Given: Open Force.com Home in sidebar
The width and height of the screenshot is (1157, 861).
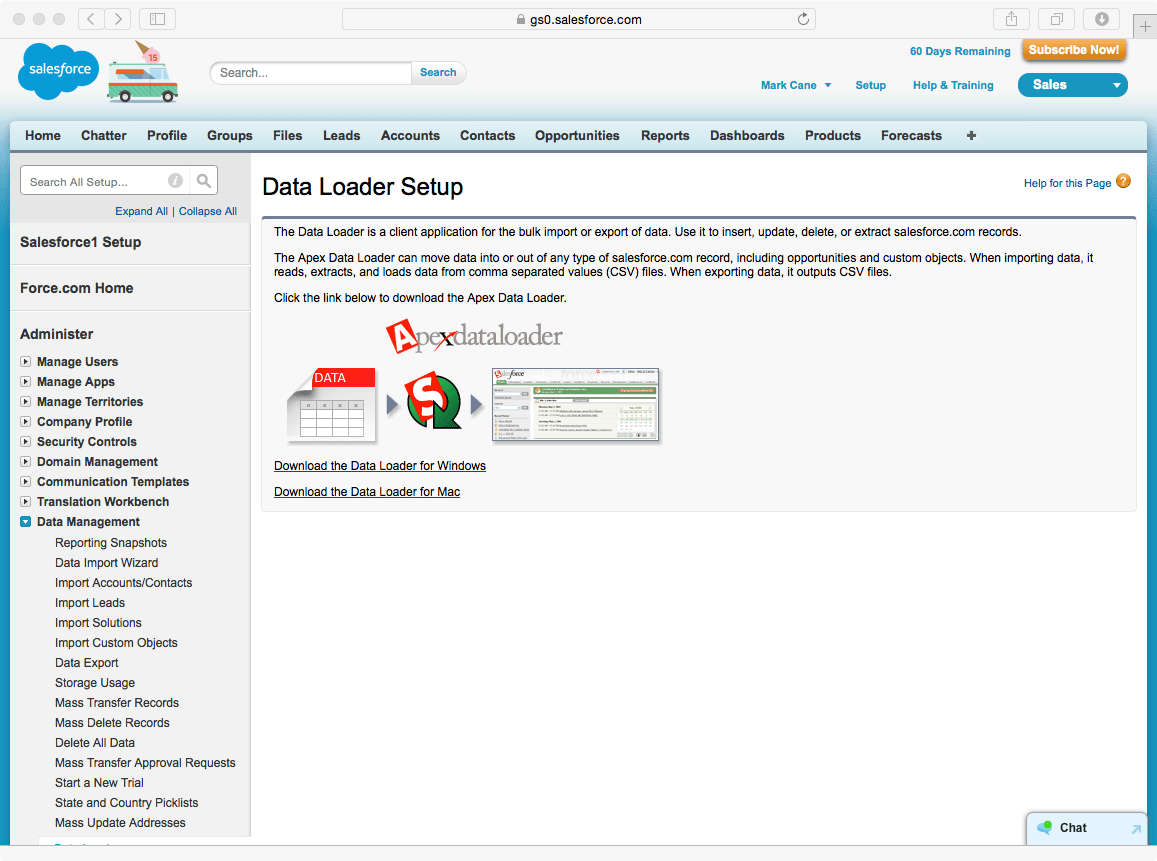Looking at the screenshot, I should (x=77, y=288).
